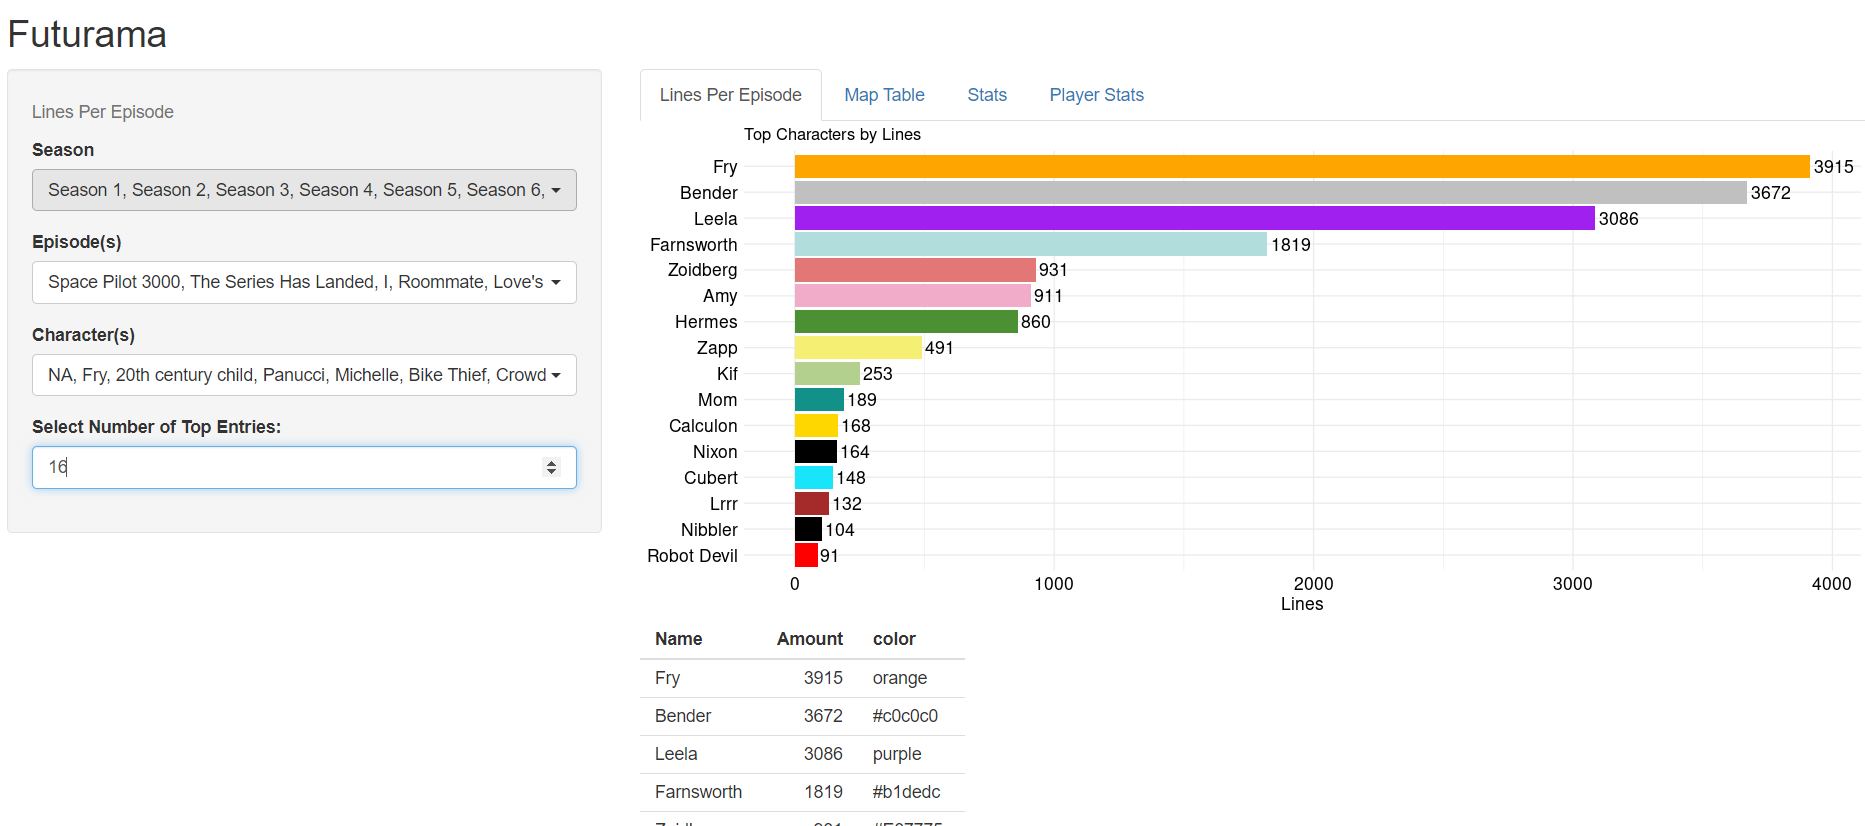Expand the Episode(s) selection dropdown
The height and width of the screenshot is (826, 1865).
tap(304, 282)
